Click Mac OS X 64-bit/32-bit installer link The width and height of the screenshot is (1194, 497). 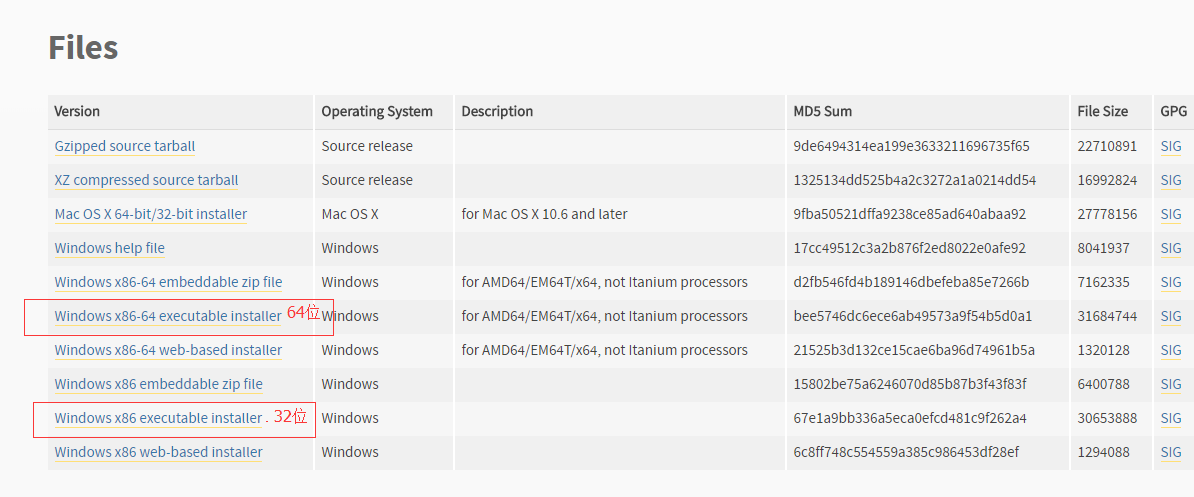151,215
